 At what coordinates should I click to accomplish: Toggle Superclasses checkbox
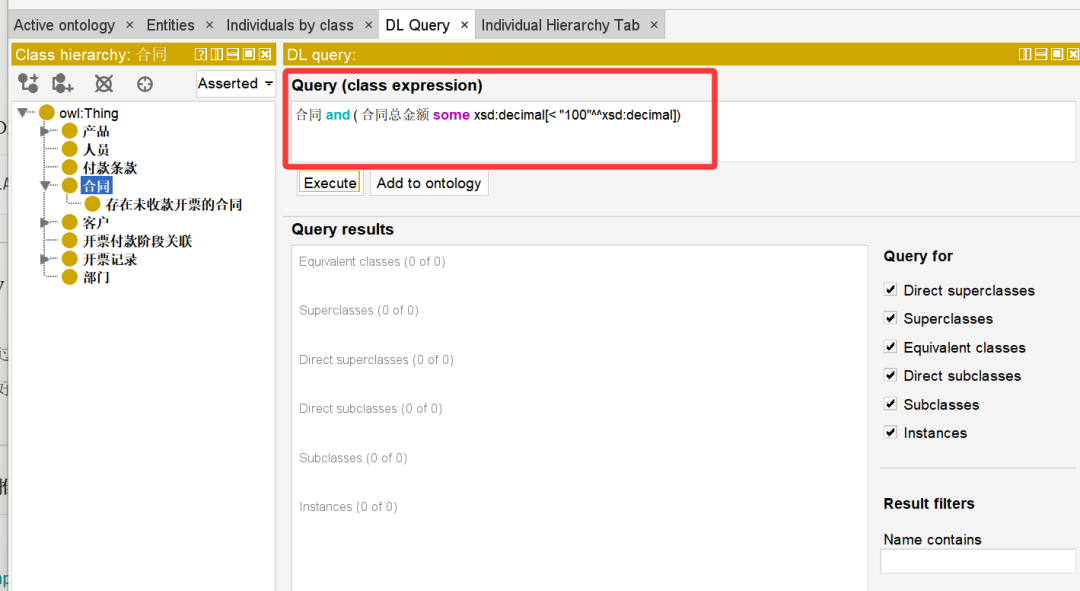click(891, 318)
